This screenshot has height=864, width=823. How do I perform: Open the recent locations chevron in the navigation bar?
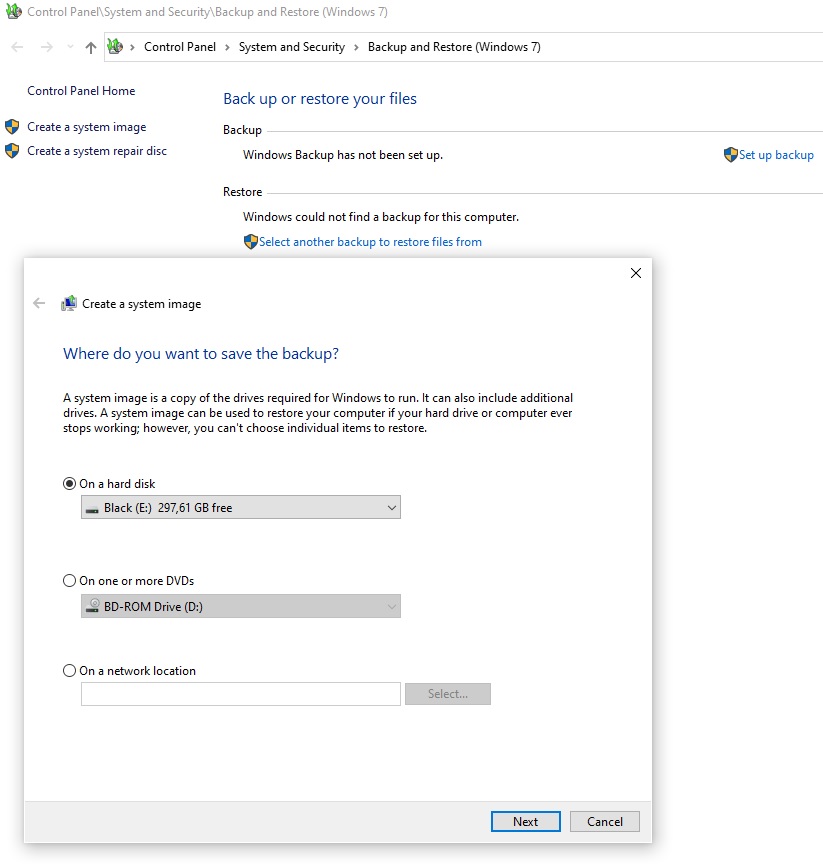pyautogui.click(x=70, y=47)
